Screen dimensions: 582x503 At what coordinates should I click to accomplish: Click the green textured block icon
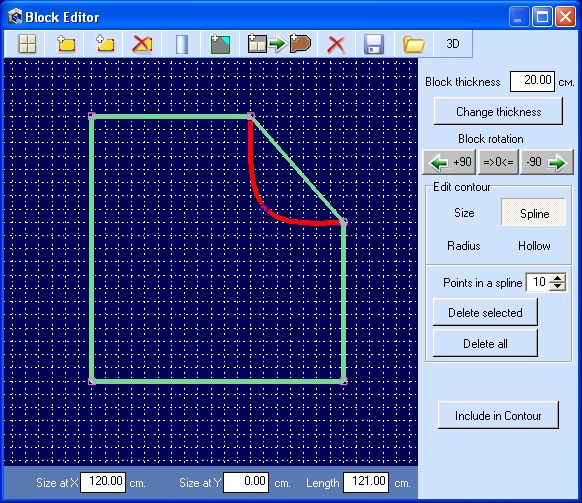(x=220, y=44)
